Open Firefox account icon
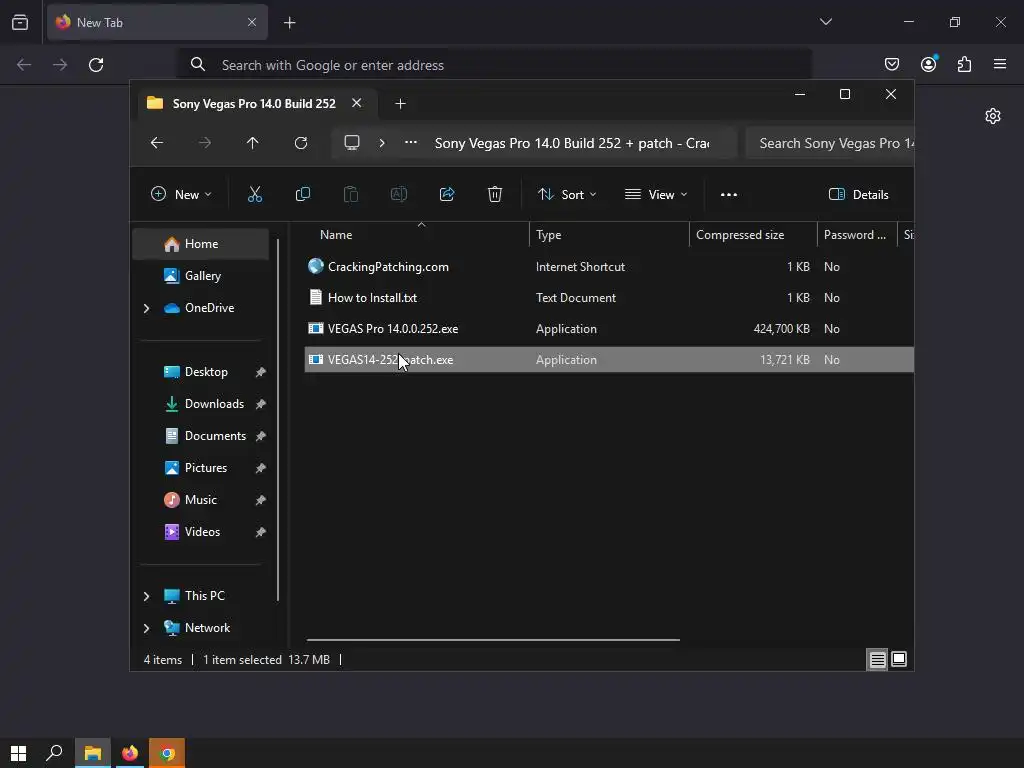This screenshot has width=1024, height=768. pyautogui.click(x=928, y=64)
